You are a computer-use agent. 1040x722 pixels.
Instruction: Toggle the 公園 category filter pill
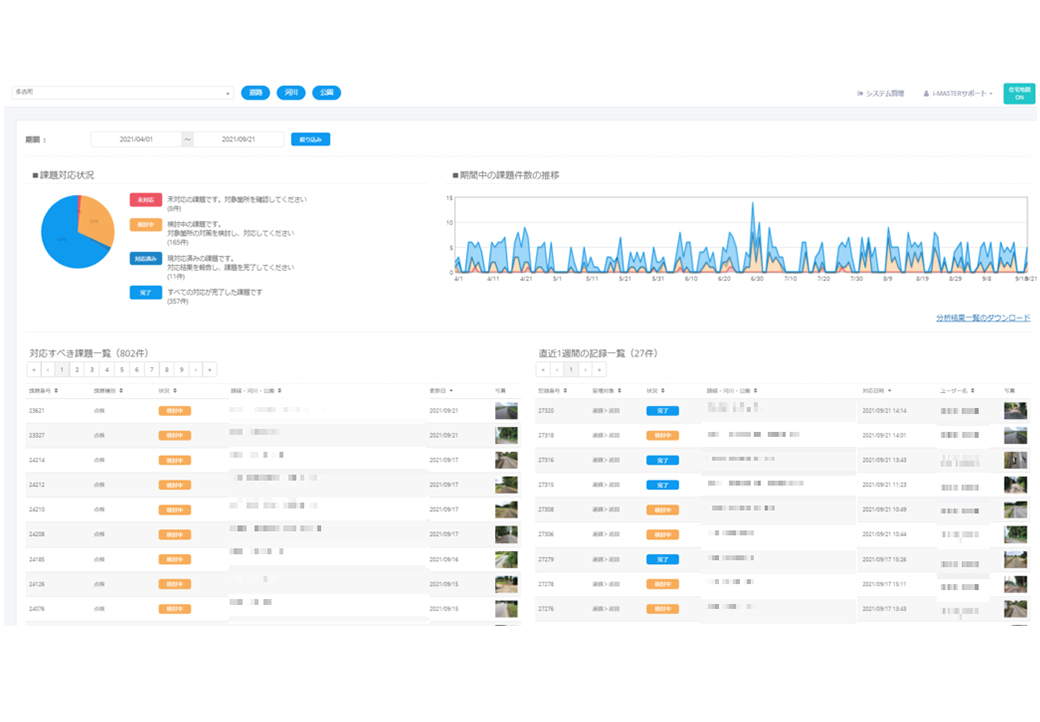click(x=326, y=93)
